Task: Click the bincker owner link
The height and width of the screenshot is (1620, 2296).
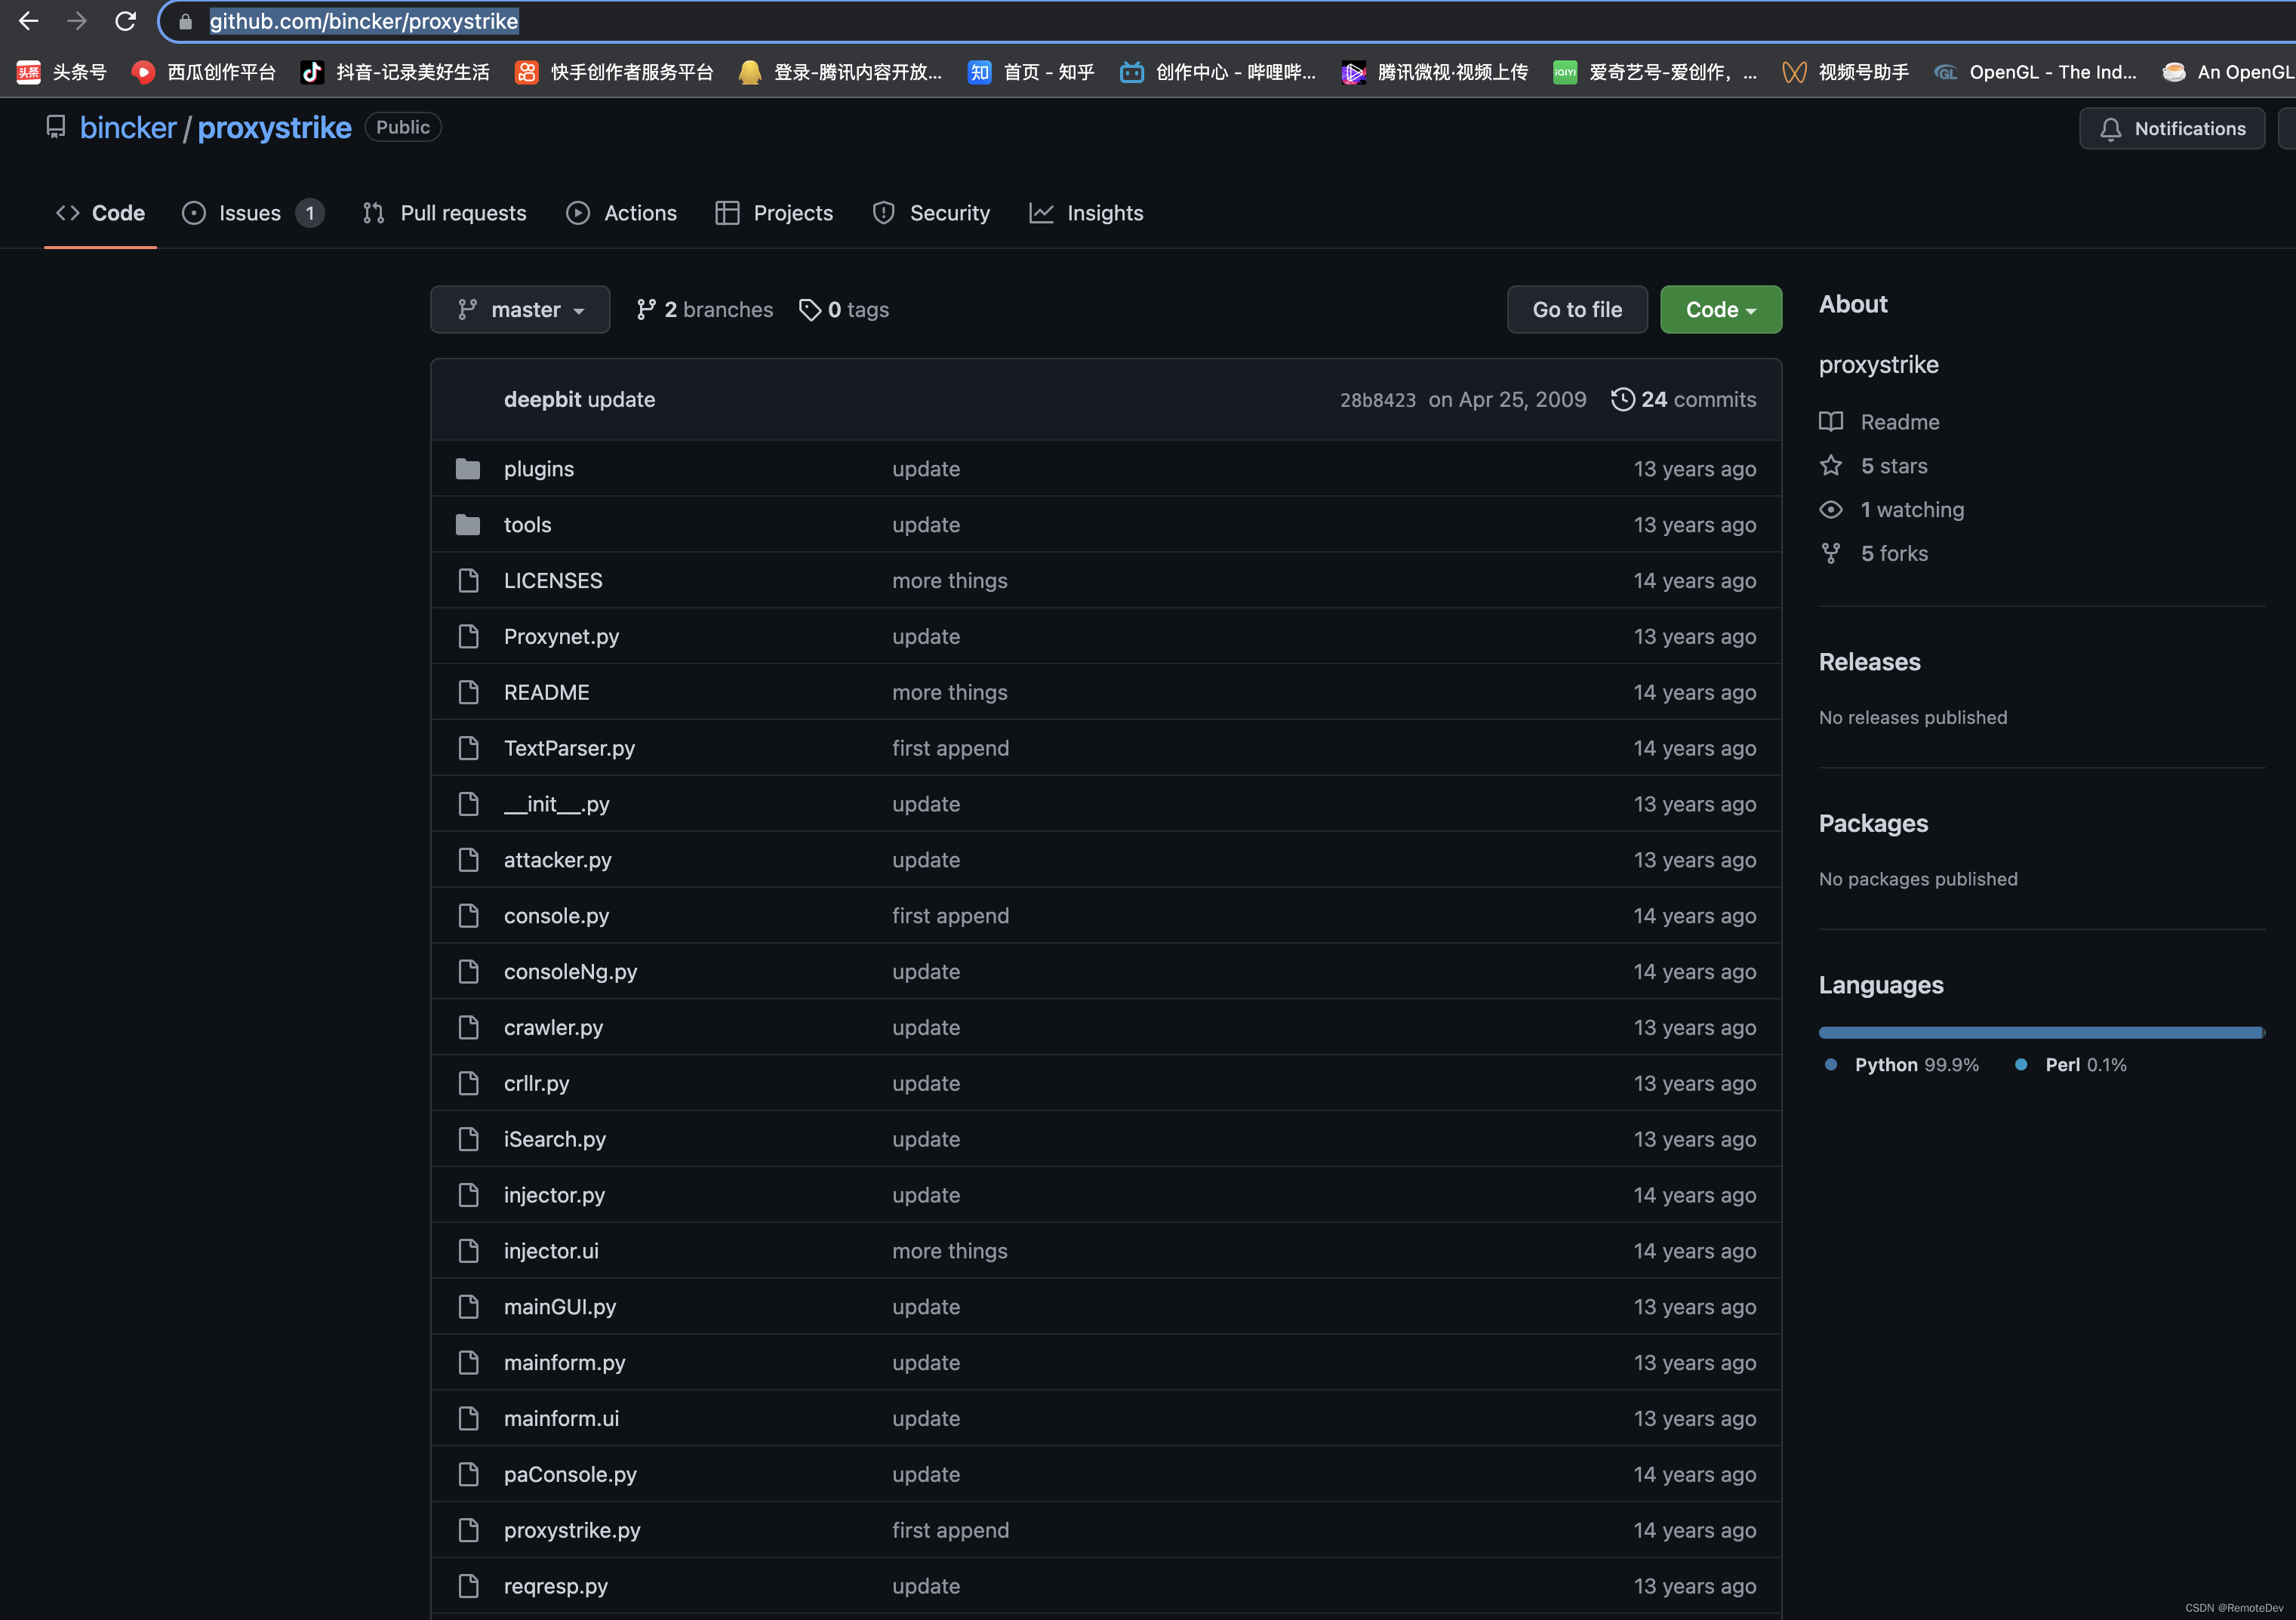Action: 128,128
